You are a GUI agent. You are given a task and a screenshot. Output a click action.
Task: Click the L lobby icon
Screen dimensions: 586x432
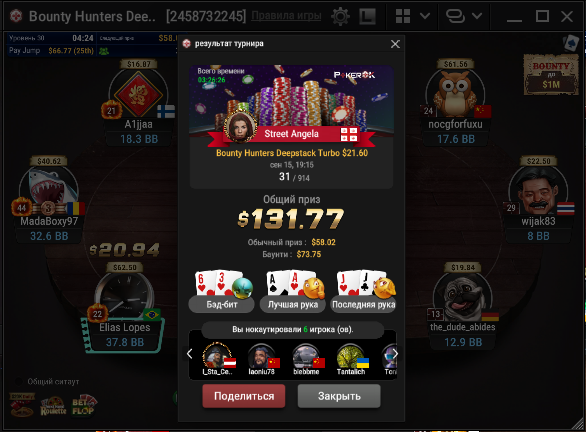click(x=367, y=16)
